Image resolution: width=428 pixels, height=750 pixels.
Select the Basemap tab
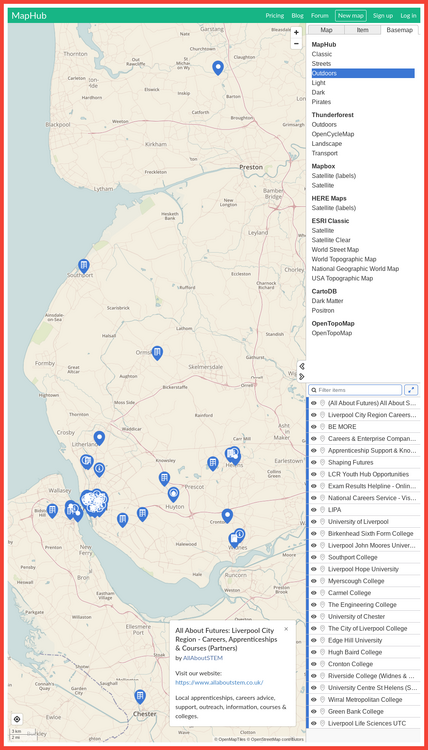(x=399, y=30)
